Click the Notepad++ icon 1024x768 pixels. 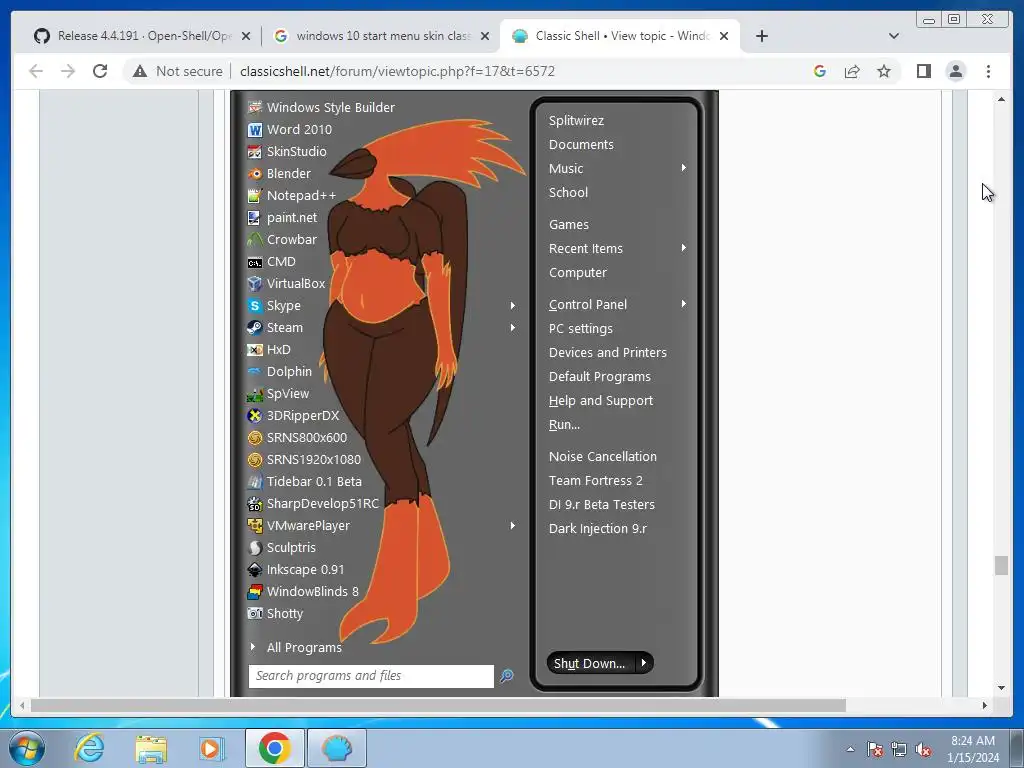point(255,196)
